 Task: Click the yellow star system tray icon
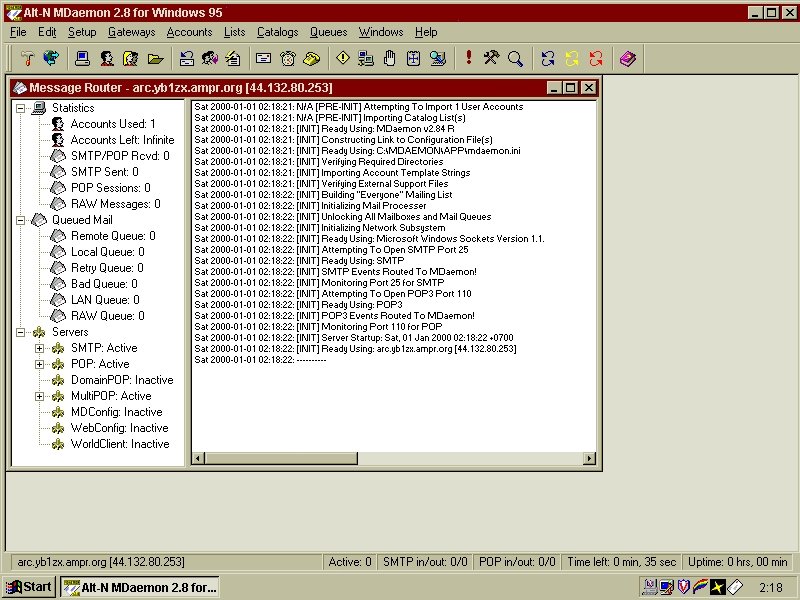pos(717,587)
